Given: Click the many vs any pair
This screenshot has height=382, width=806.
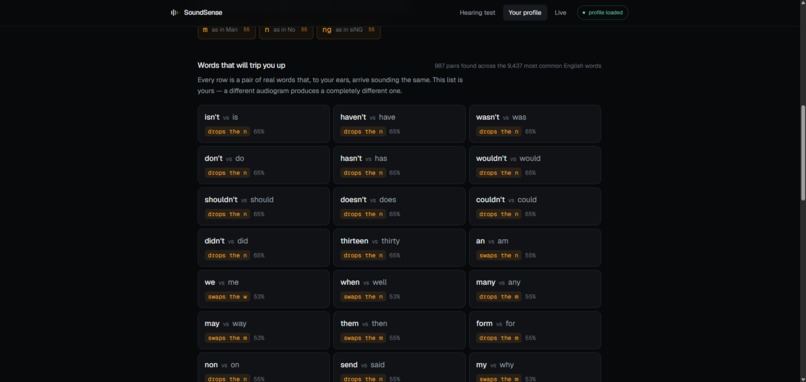Looking at the screenshot, I should 535,289.
